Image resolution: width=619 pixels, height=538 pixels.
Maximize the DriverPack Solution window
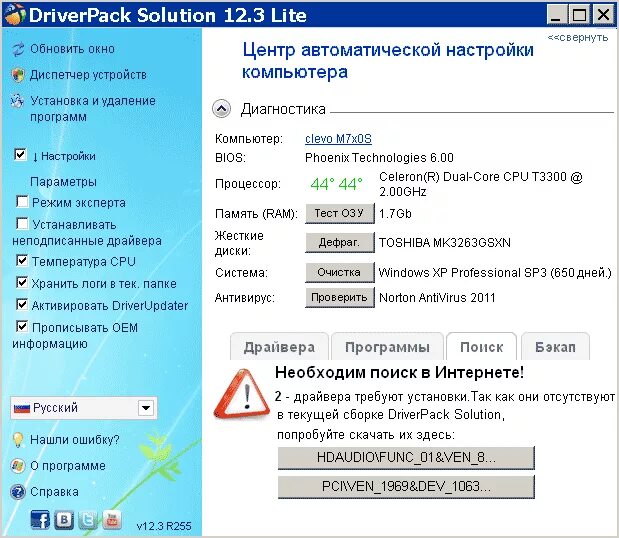click(x=580, y=15)
